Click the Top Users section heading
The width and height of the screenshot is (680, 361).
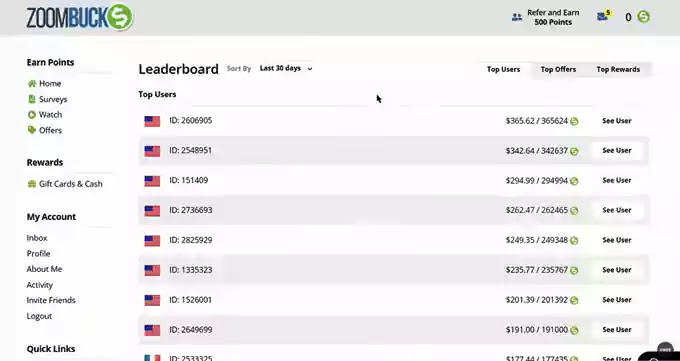157,94
